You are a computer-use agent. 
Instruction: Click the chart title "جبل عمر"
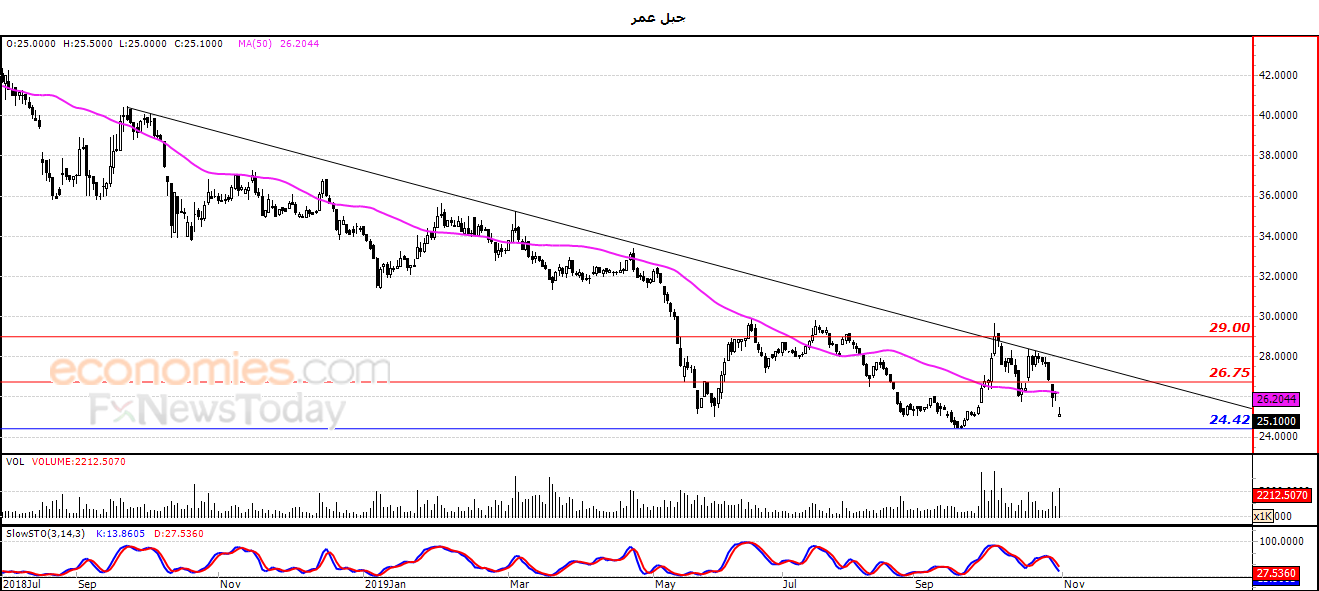click(659, 18)
